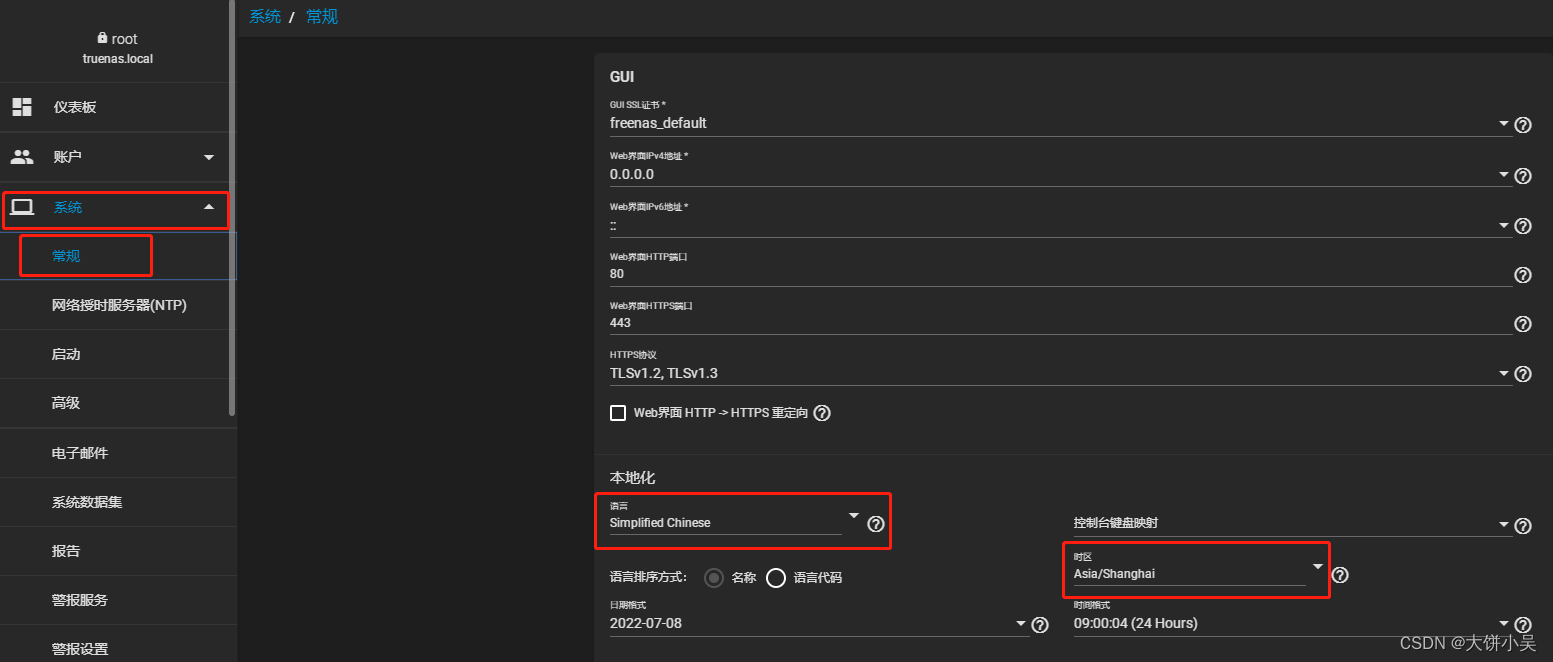Screen dimensions: 1553x662
Task: Open help for Web界面HTTPS端口 field
Action: [x=1523, y=324]
